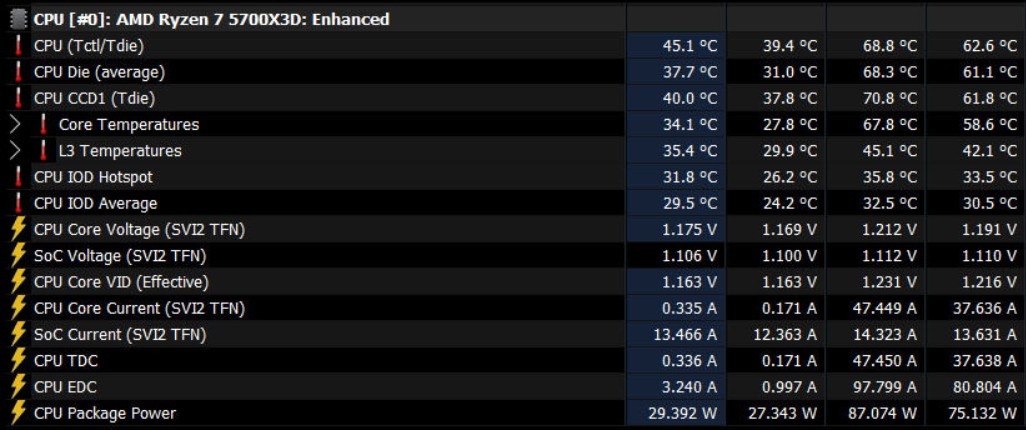
Task: Click thermometer icon beside CPU CCD1 (Tdie)
Action: pyautogui.click(x=19, y=98)
